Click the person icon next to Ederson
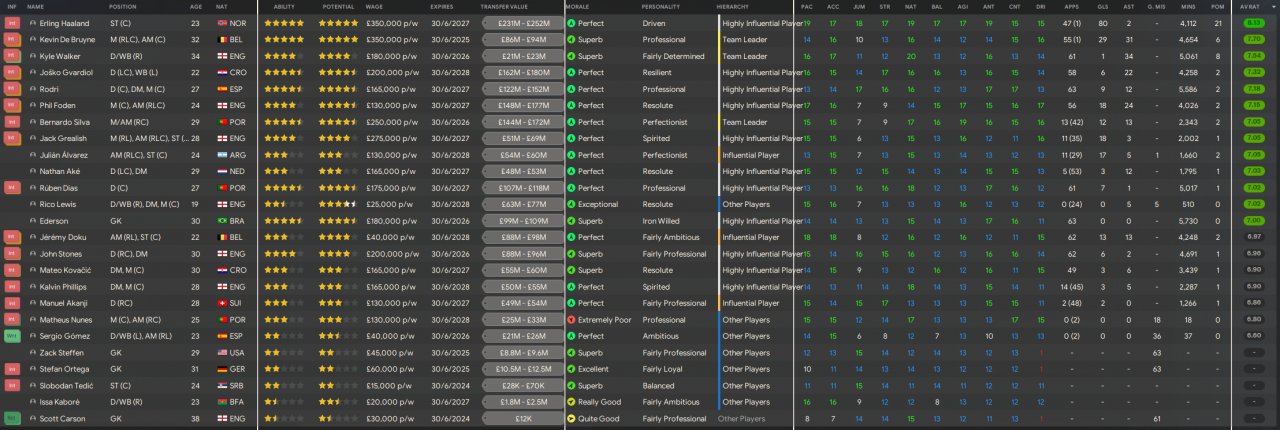The height and width of the screenshot is (430, 1280). 32,221
